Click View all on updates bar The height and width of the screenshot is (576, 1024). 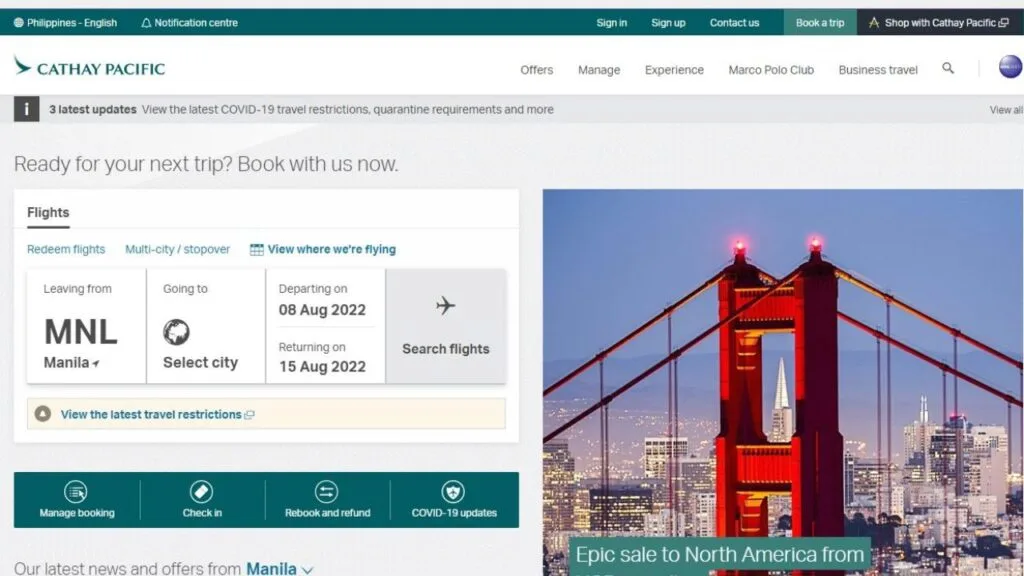1006,110
